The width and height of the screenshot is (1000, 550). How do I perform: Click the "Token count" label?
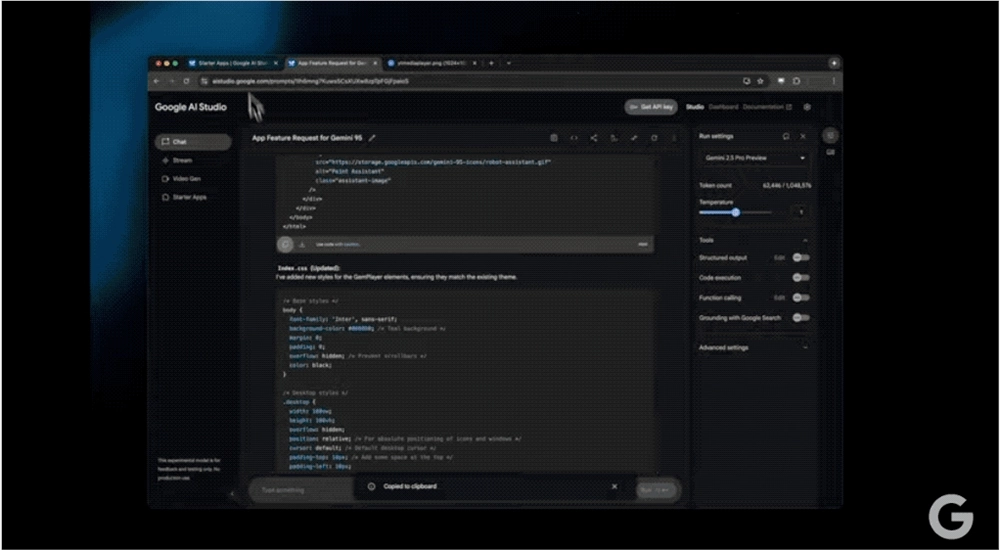[x=716, y=186]
